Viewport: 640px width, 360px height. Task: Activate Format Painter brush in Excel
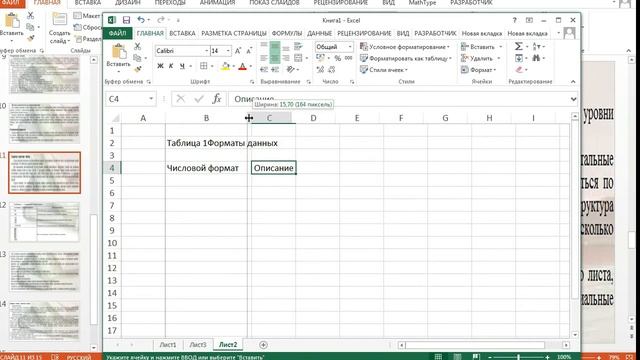138,69
